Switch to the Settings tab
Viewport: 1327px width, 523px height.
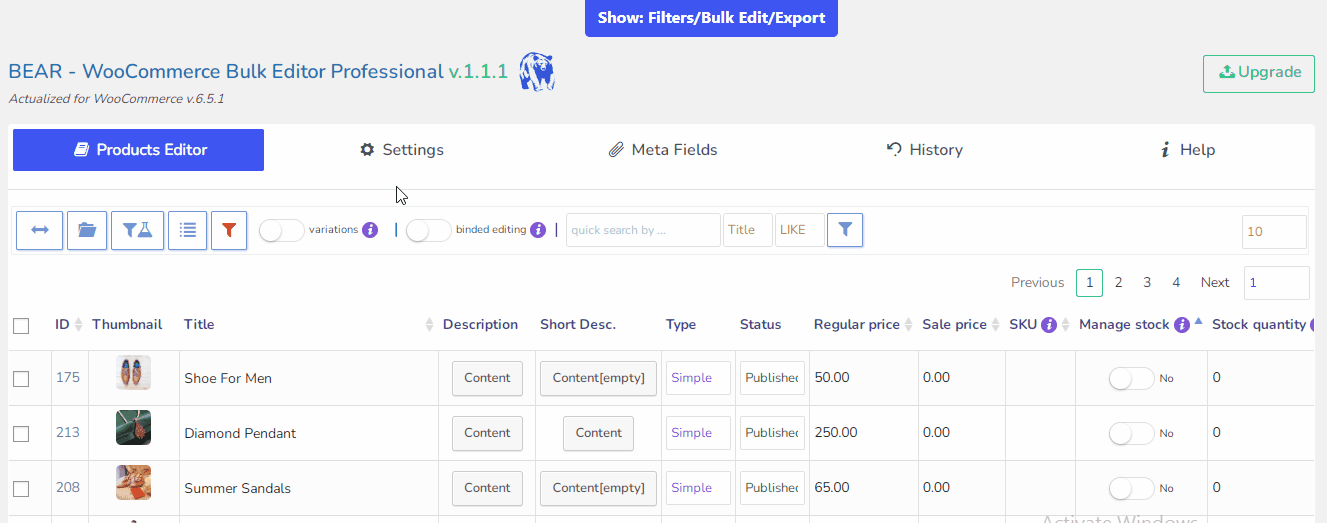(x=401, y=150)
